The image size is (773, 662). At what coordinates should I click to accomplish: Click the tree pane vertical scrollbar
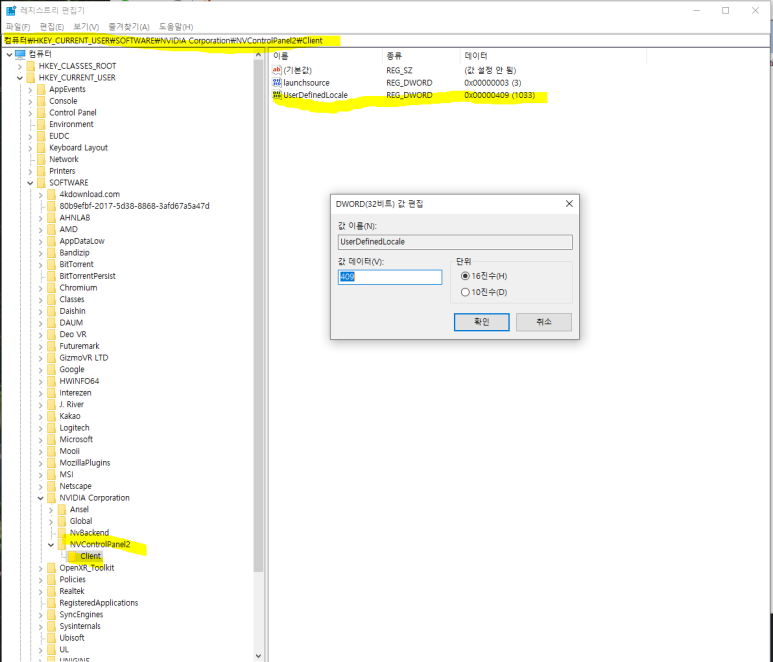tap(259, 300)
